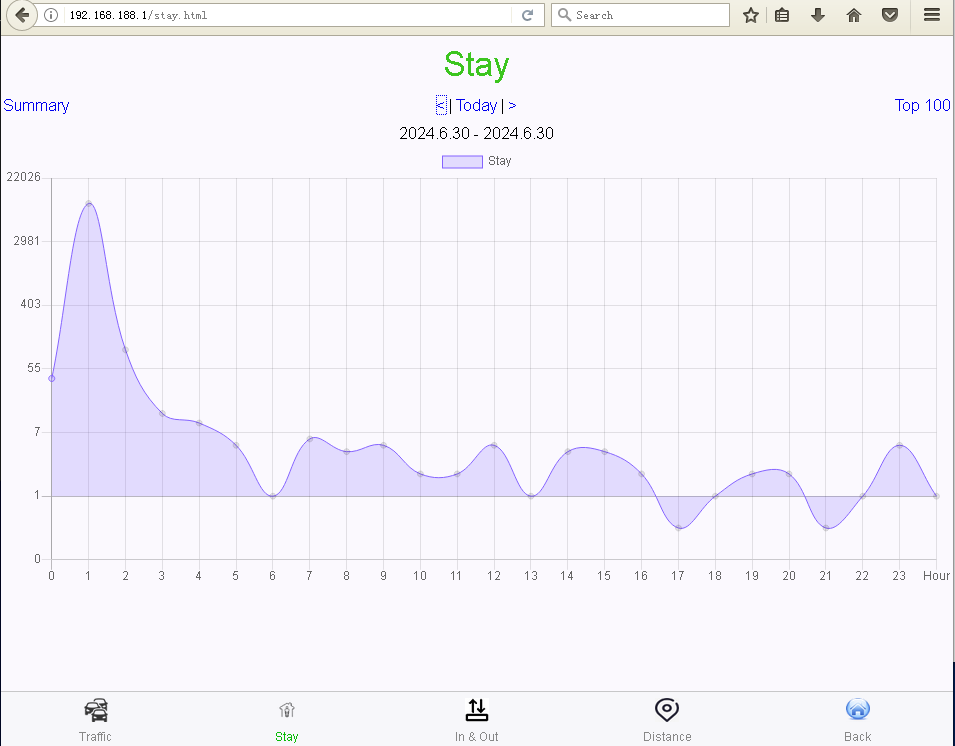Select the Back tab label

858,736
